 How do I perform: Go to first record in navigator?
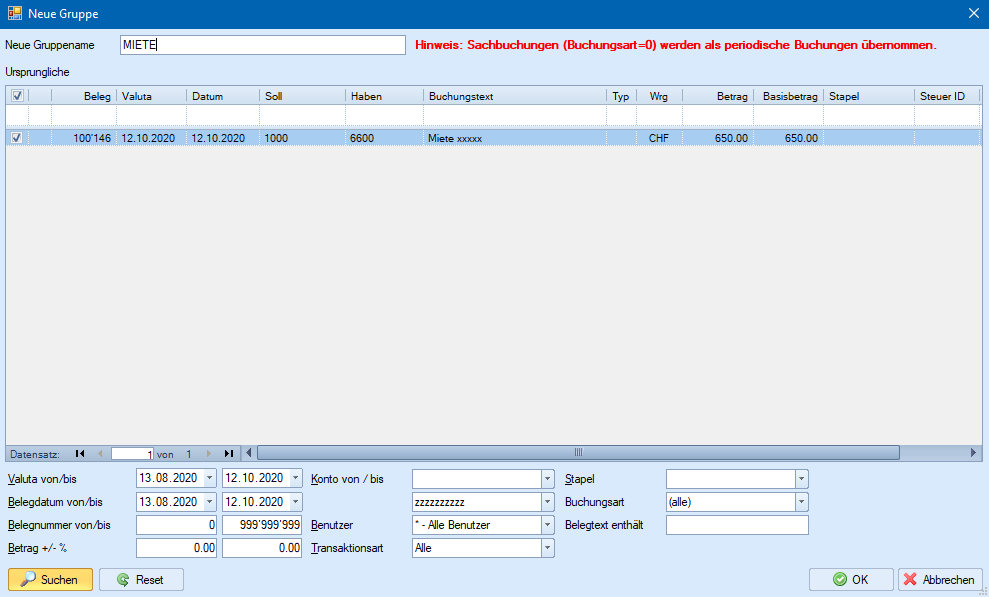point(80,453)
